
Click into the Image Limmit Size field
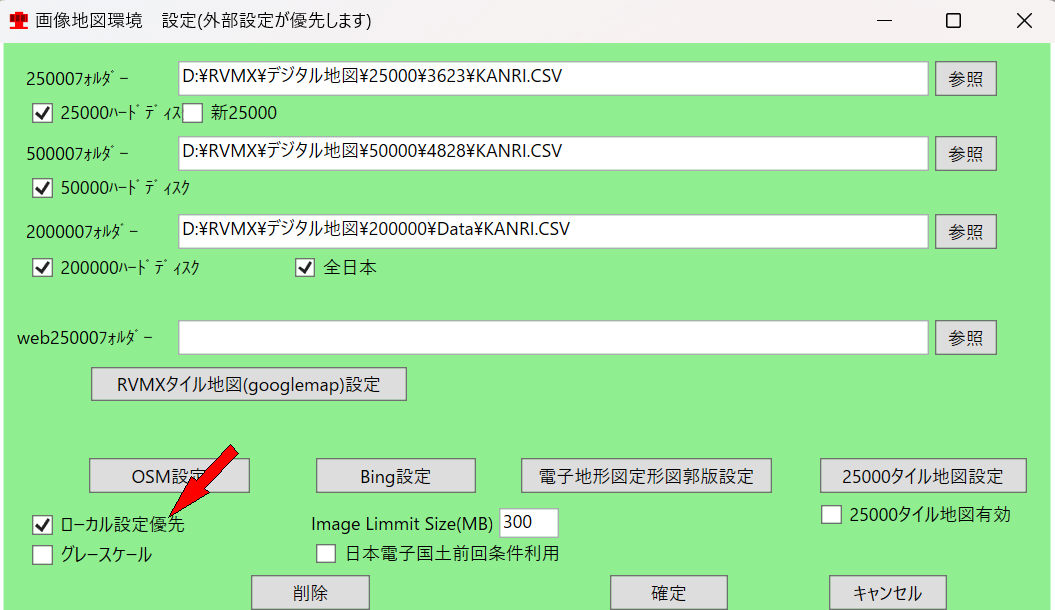528,523
